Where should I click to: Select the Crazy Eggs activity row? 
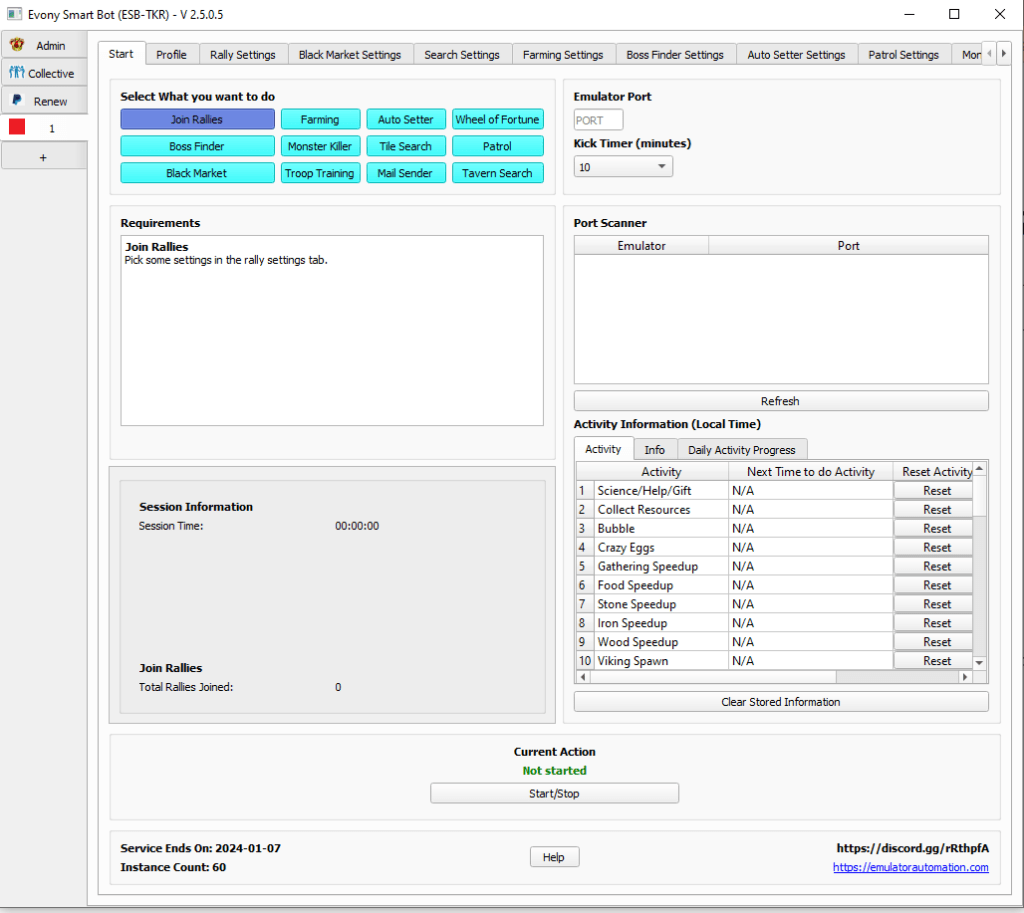point(774,547)
